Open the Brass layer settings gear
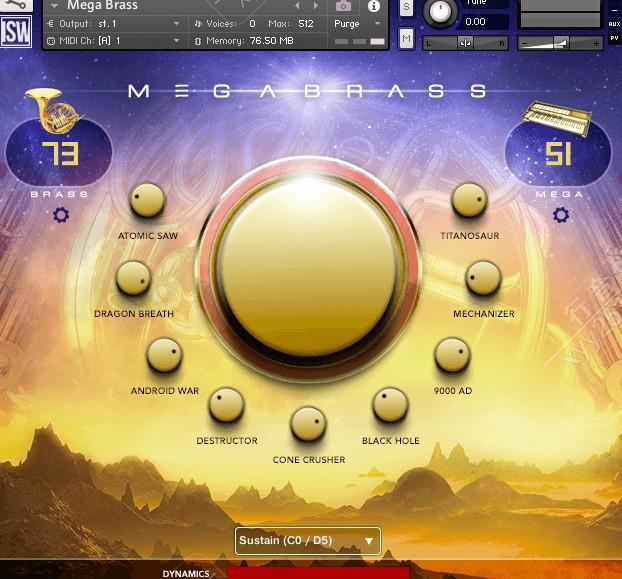 tap(61, 215)
